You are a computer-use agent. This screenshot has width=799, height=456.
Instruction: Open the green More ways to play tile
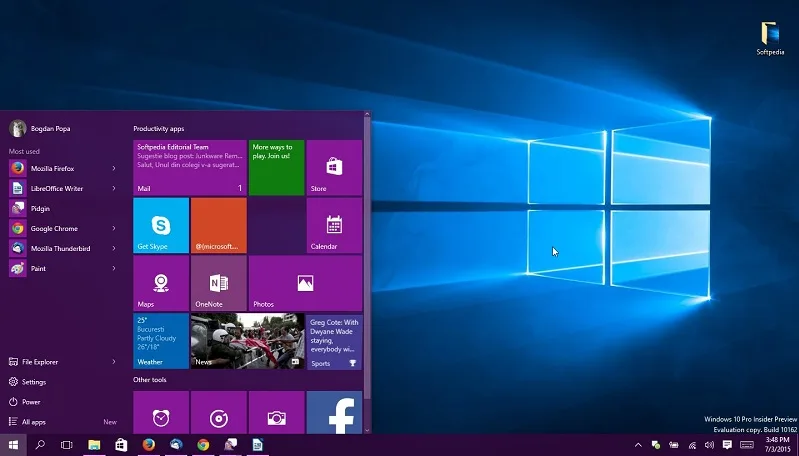click(x=277, y=168)
